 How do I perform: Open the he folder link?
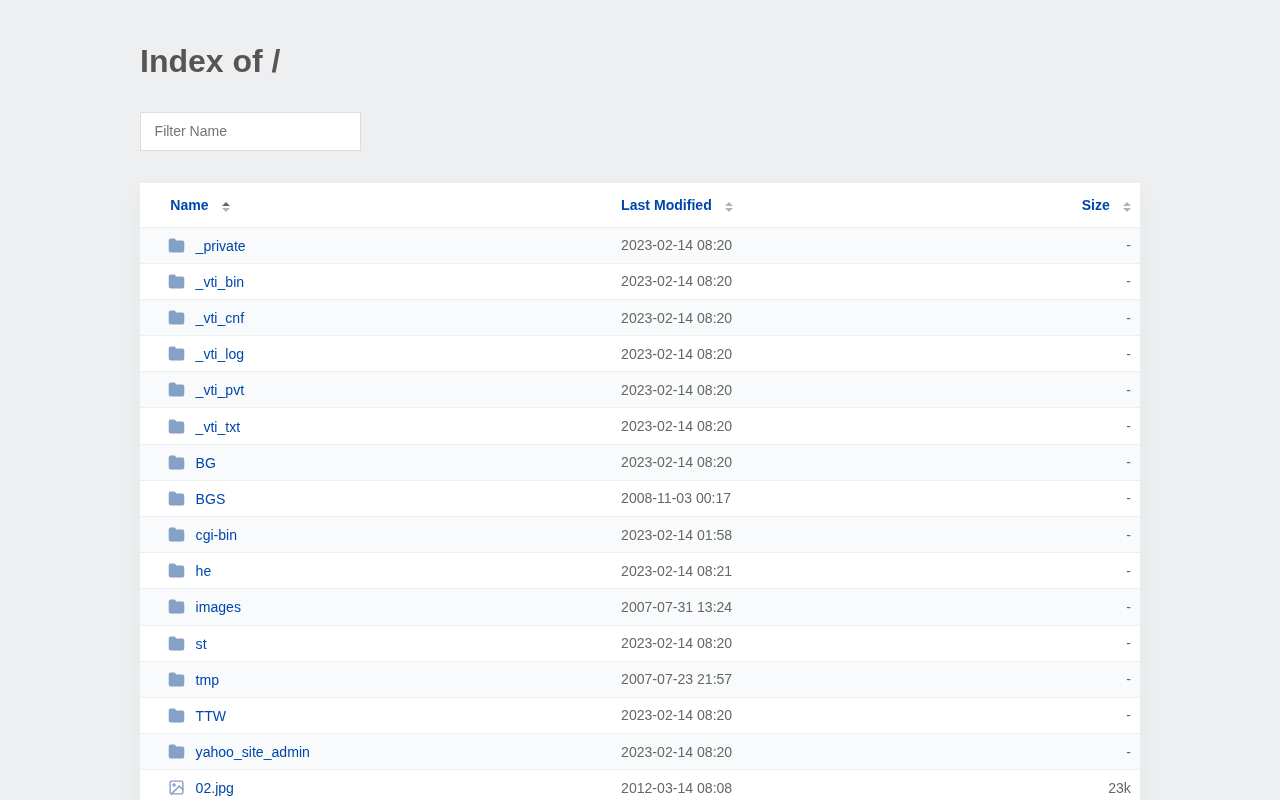point(203,571)
